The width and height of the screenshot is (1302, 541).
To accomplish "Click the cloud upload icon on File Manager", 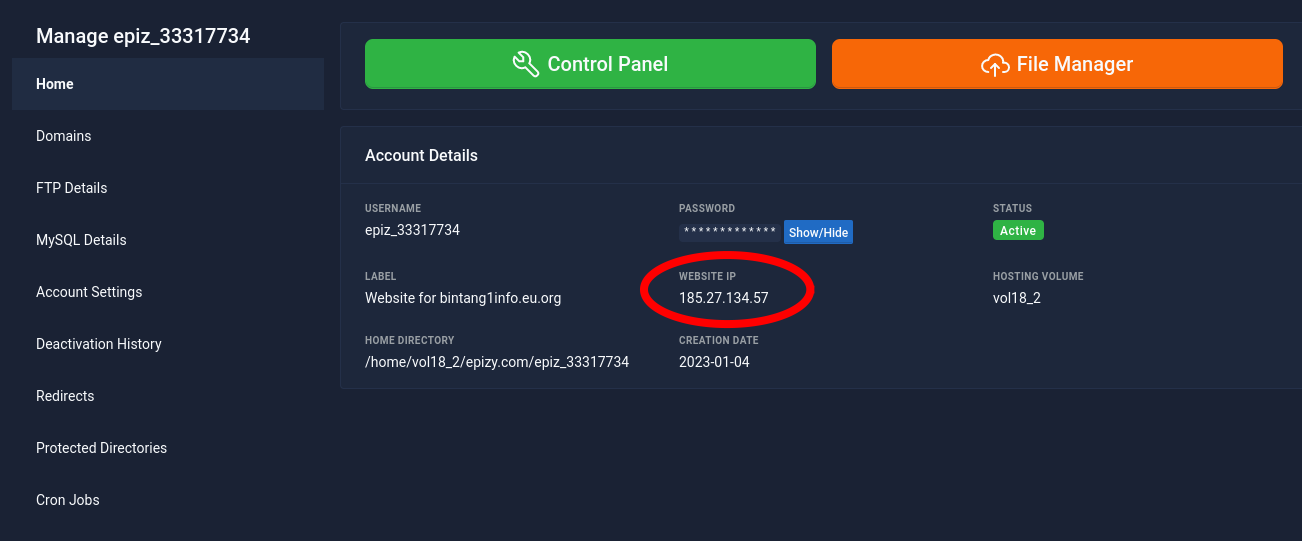I will pos(995,65).
